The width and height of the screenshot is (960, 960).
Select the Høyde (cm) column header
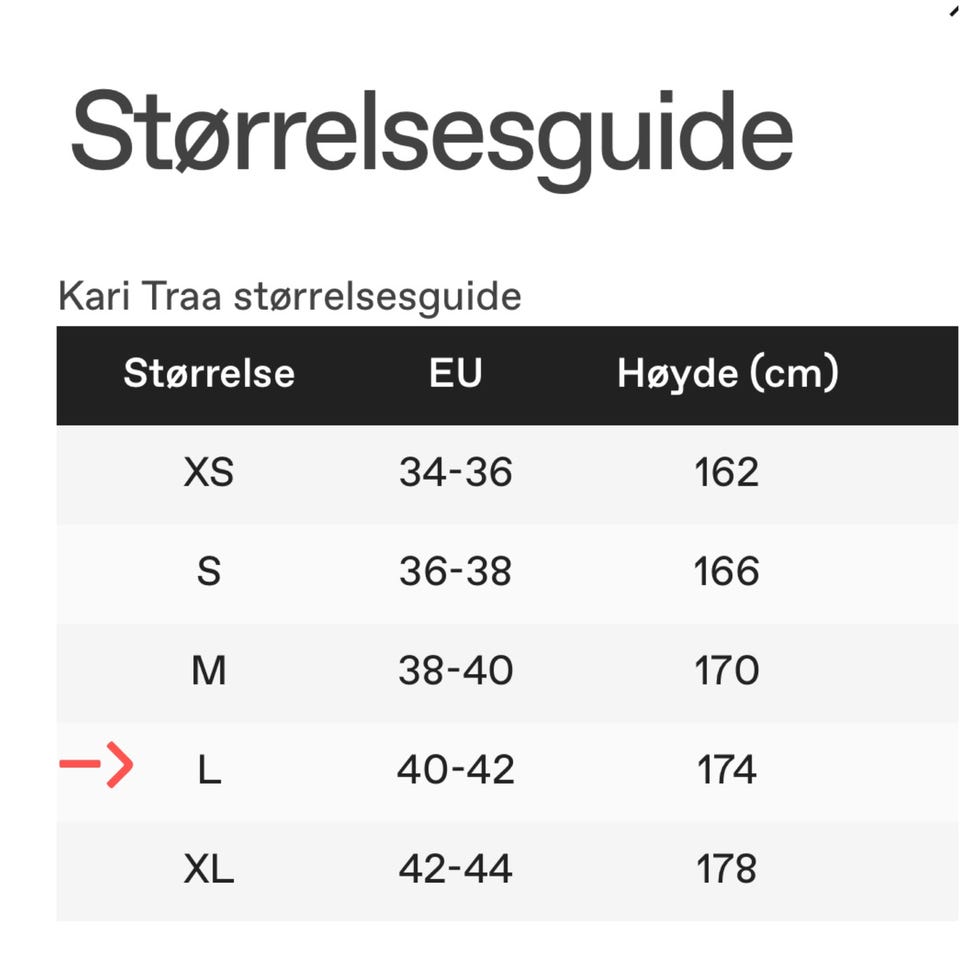pos(727,374)
